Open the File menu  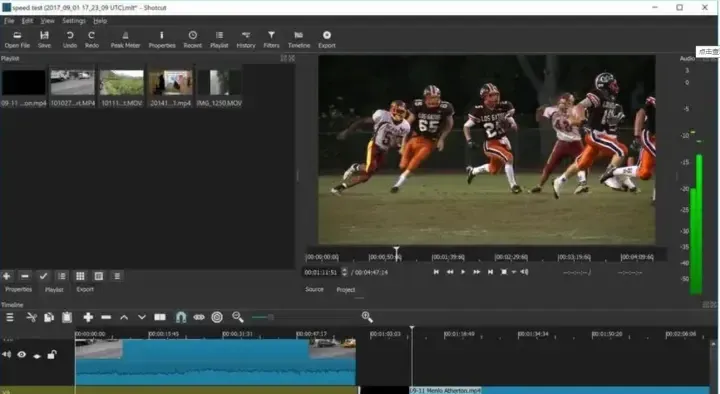pos(9,21)
